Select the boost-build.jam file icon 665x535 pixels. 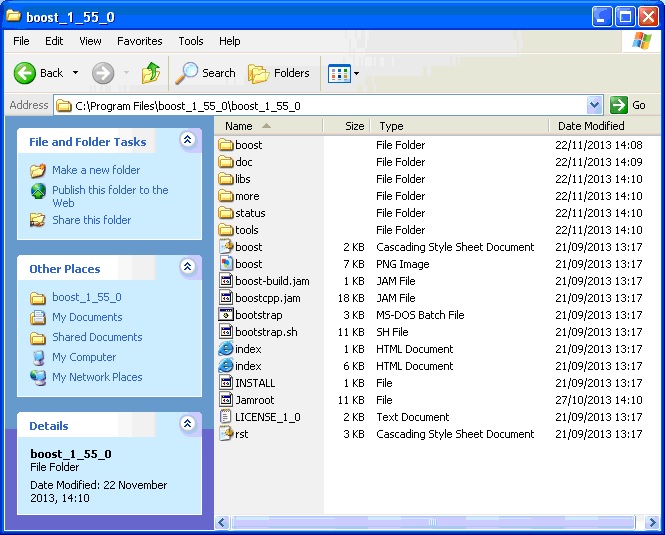226,280
